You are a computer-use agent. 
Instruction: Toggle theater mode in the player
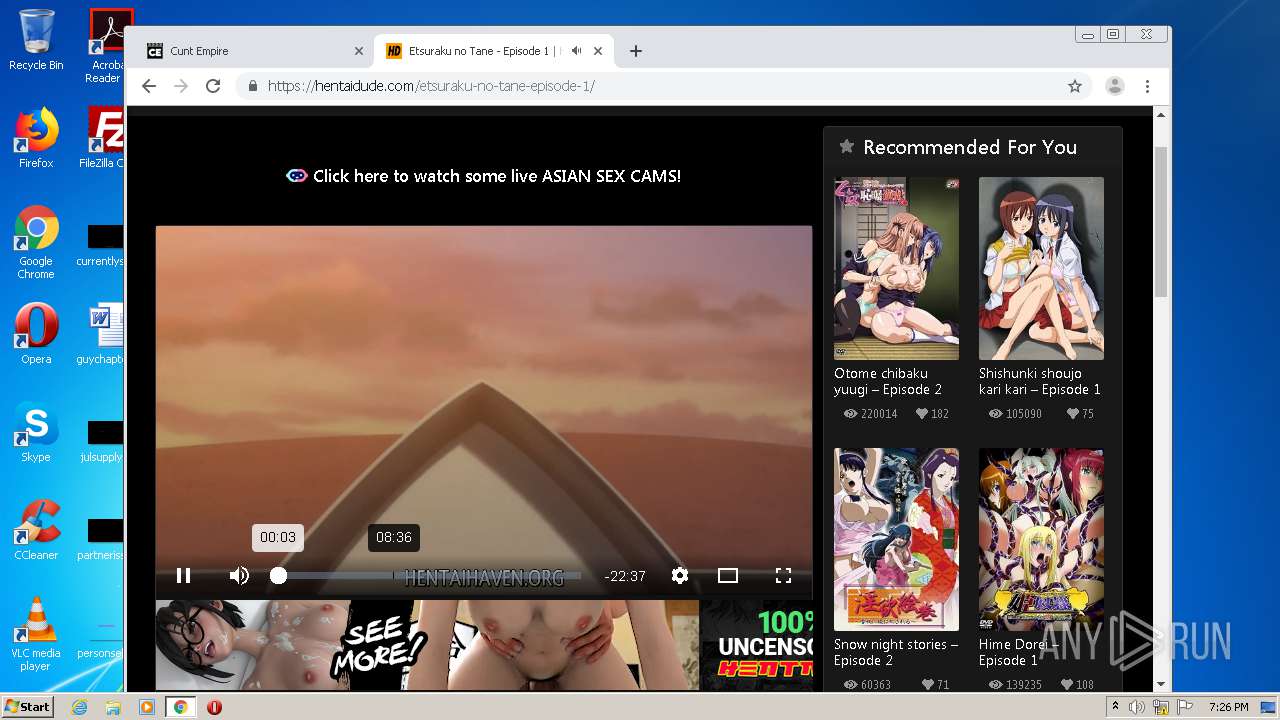click(728, 575)
